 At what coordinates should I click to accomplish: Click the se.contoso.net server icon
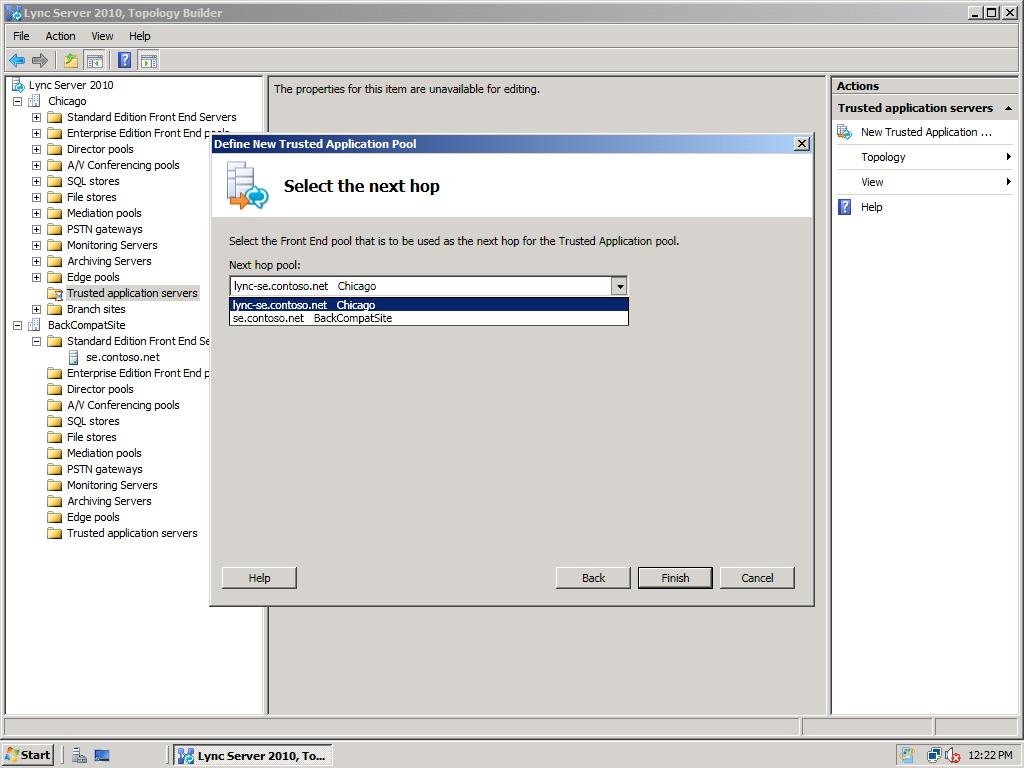click(74, 357)
